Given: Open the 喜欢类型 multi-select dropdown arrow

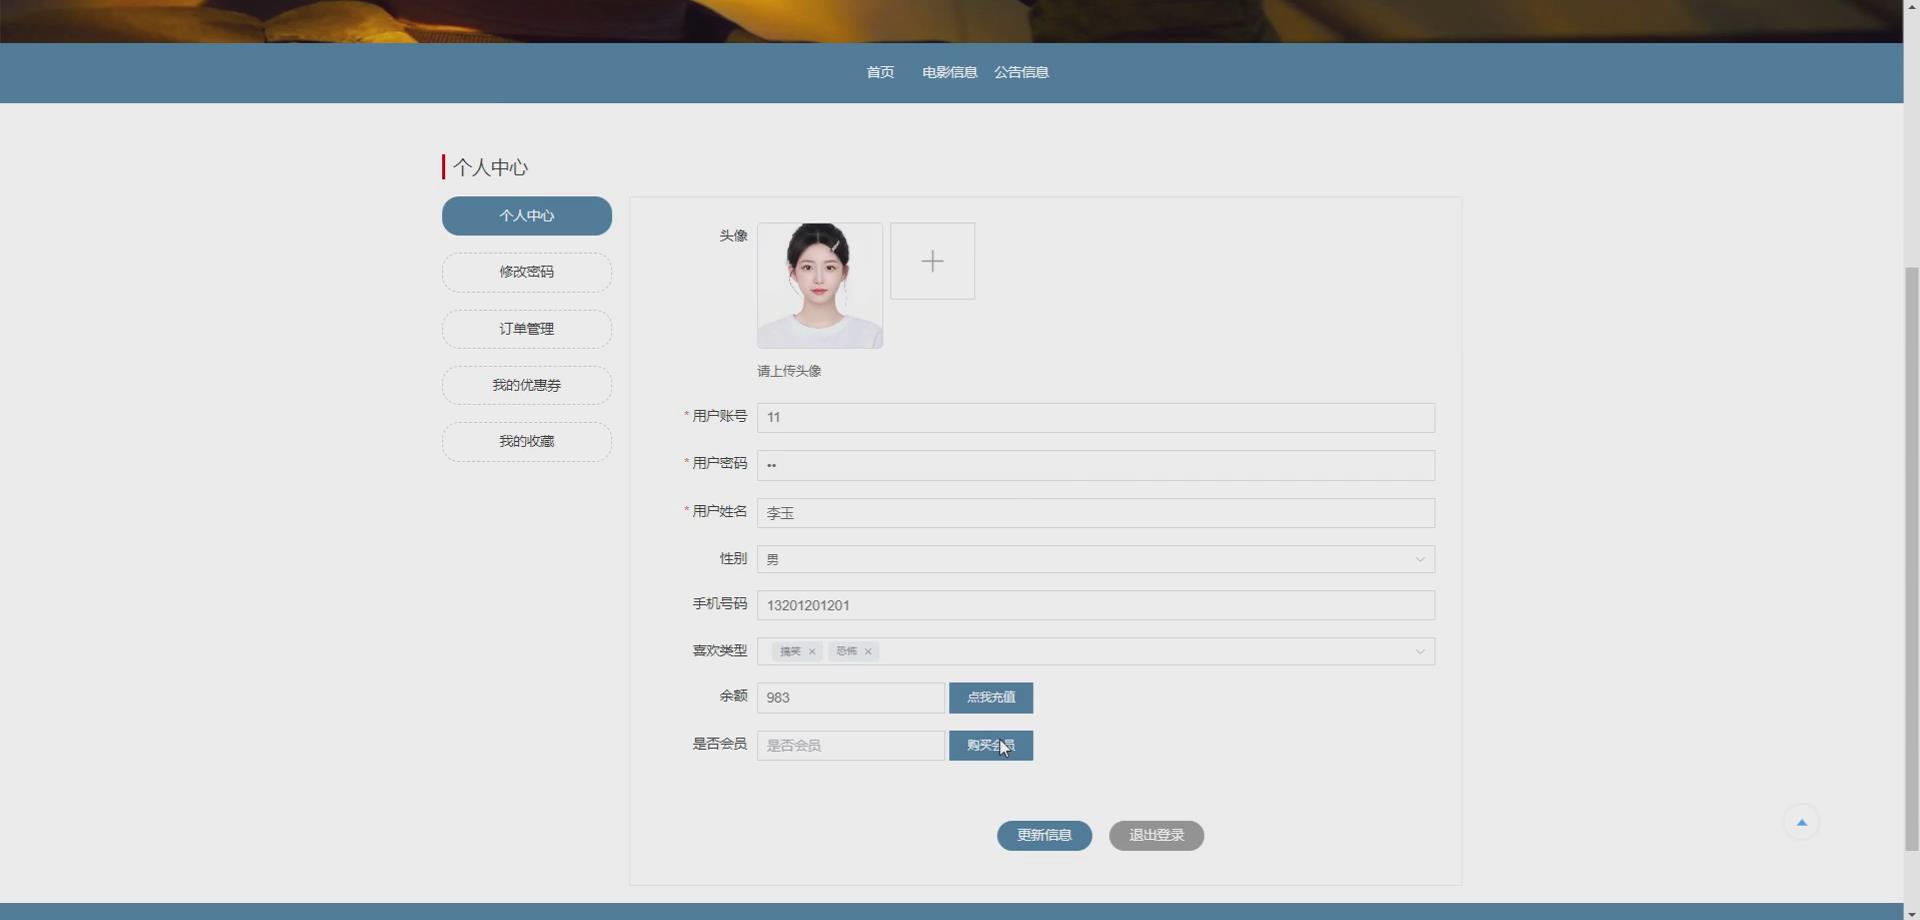Looking at the screenshot, I should tap(1419, 652).
